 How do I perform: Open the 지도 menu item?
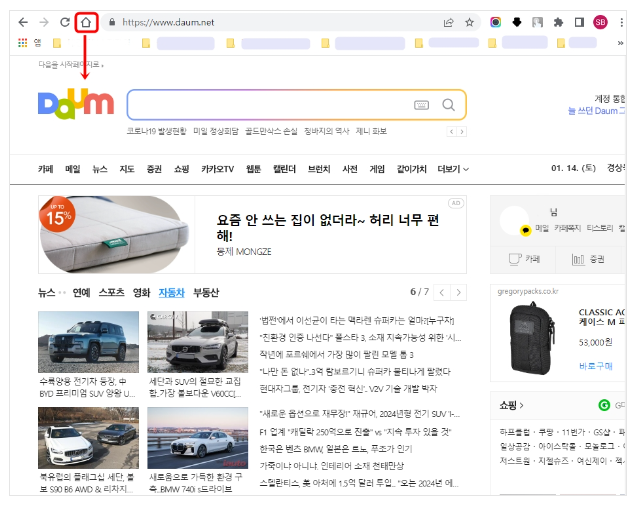[x=127, y=169]
